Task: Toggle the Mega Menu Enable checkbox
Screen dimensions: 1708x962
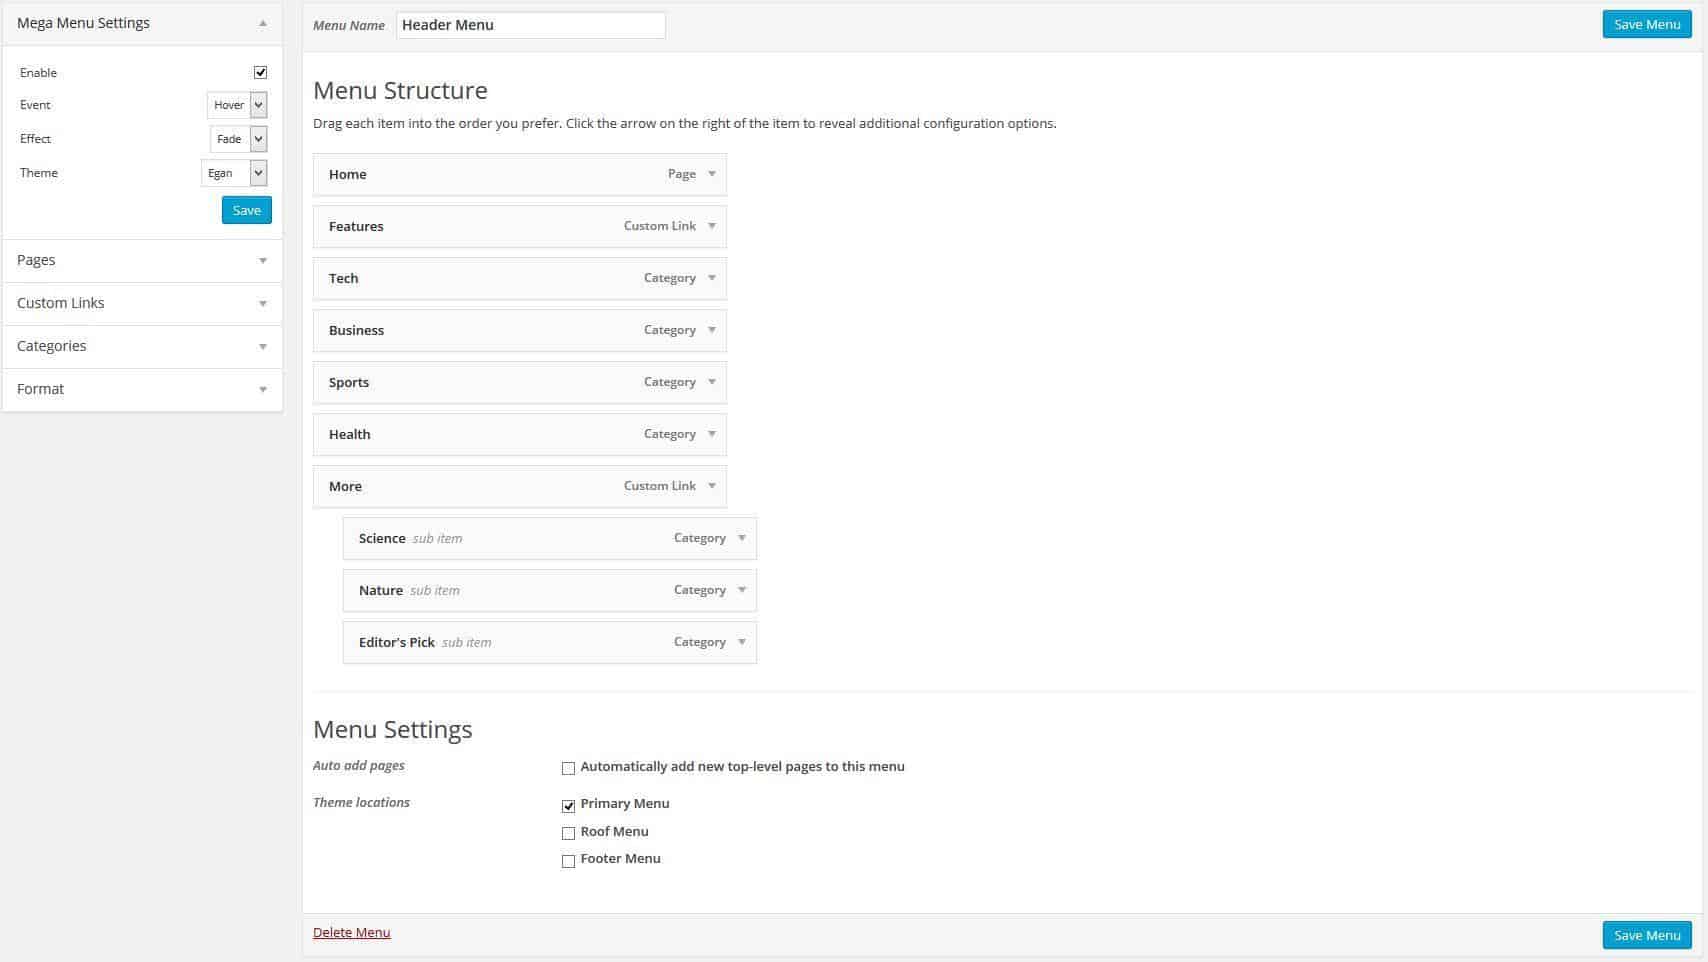Action: [260, 72]
